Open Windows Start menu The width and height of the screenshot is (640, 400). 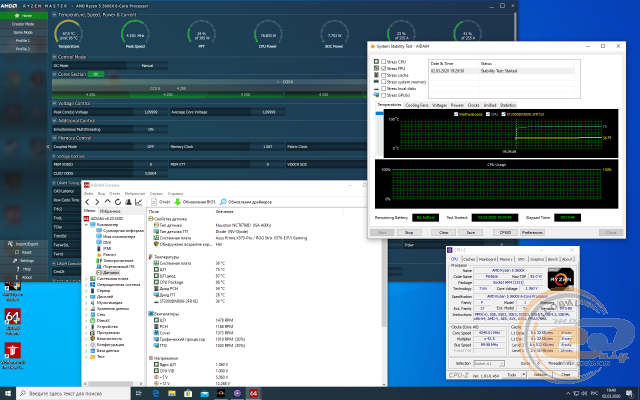point(8,393)
